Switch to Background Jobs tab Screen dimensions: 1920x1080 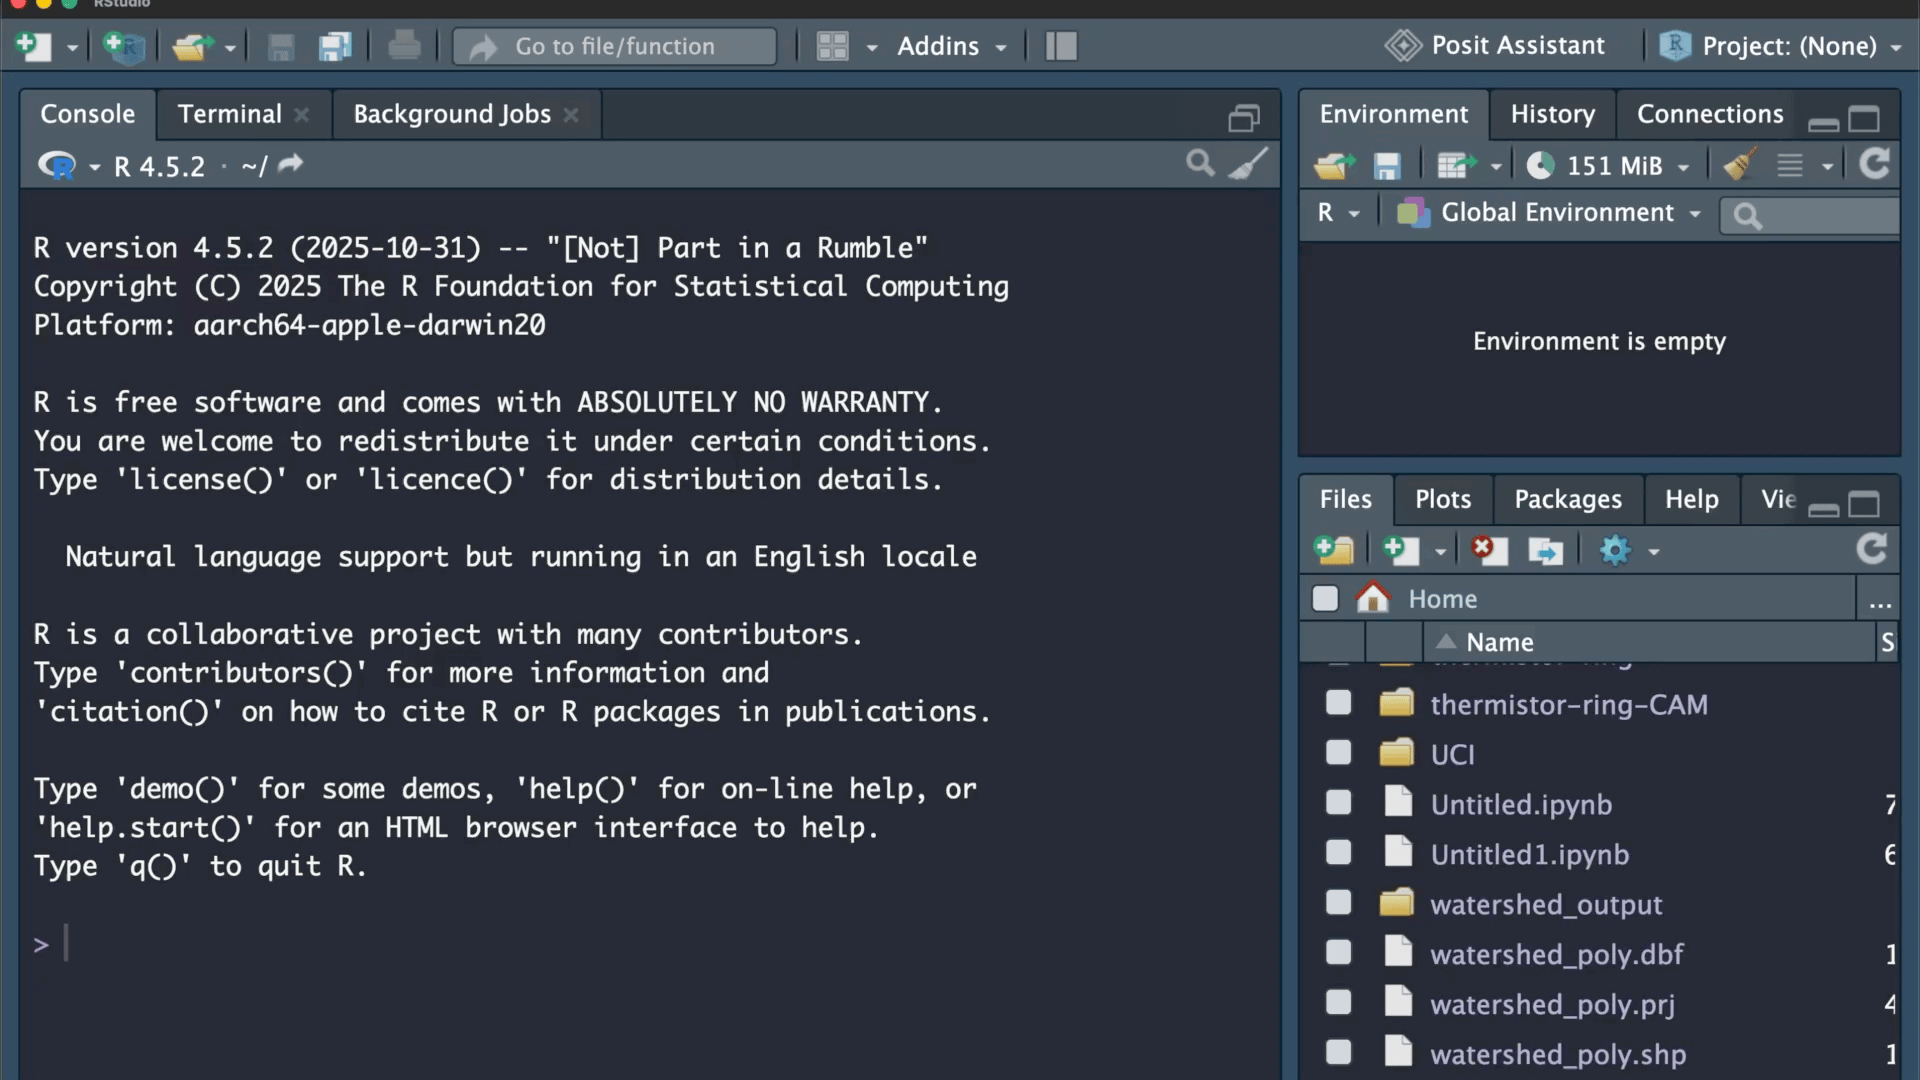452,114
